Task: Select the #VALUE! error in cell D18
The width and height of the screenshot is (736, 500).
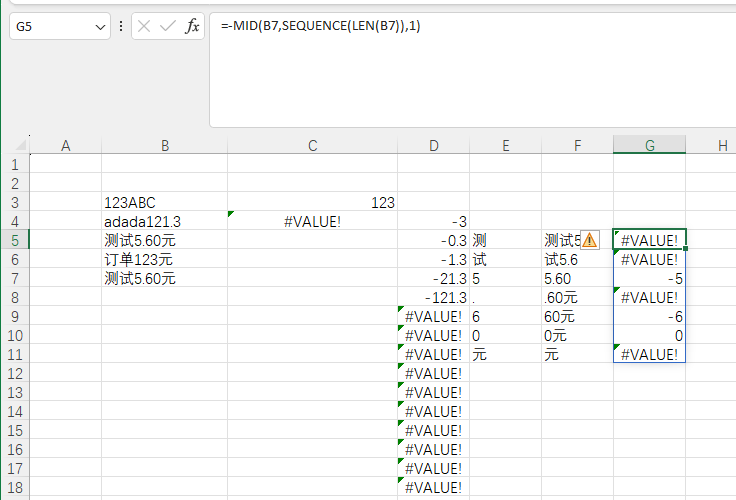Action: click(x=434, y=487)
